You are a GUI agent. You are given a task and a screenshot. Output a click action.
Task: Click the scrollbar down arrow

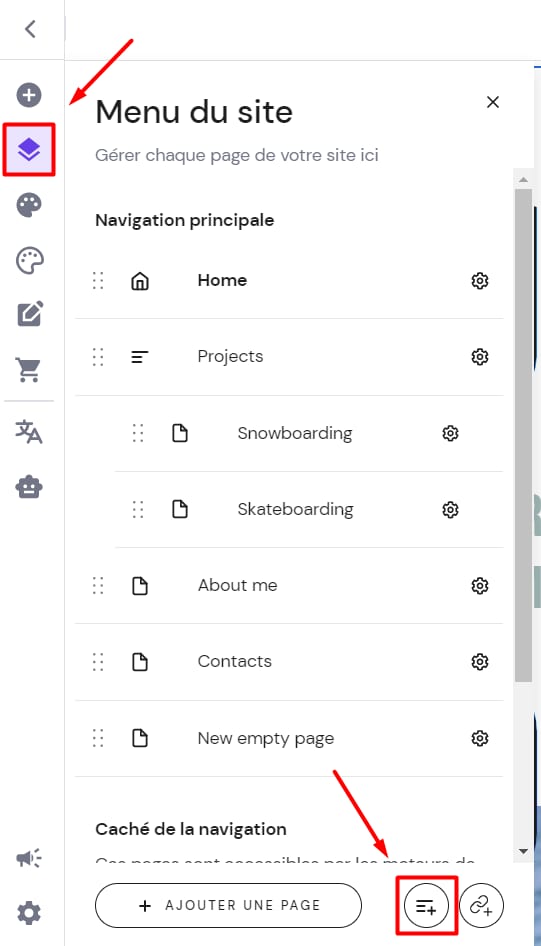click(524, 851)
